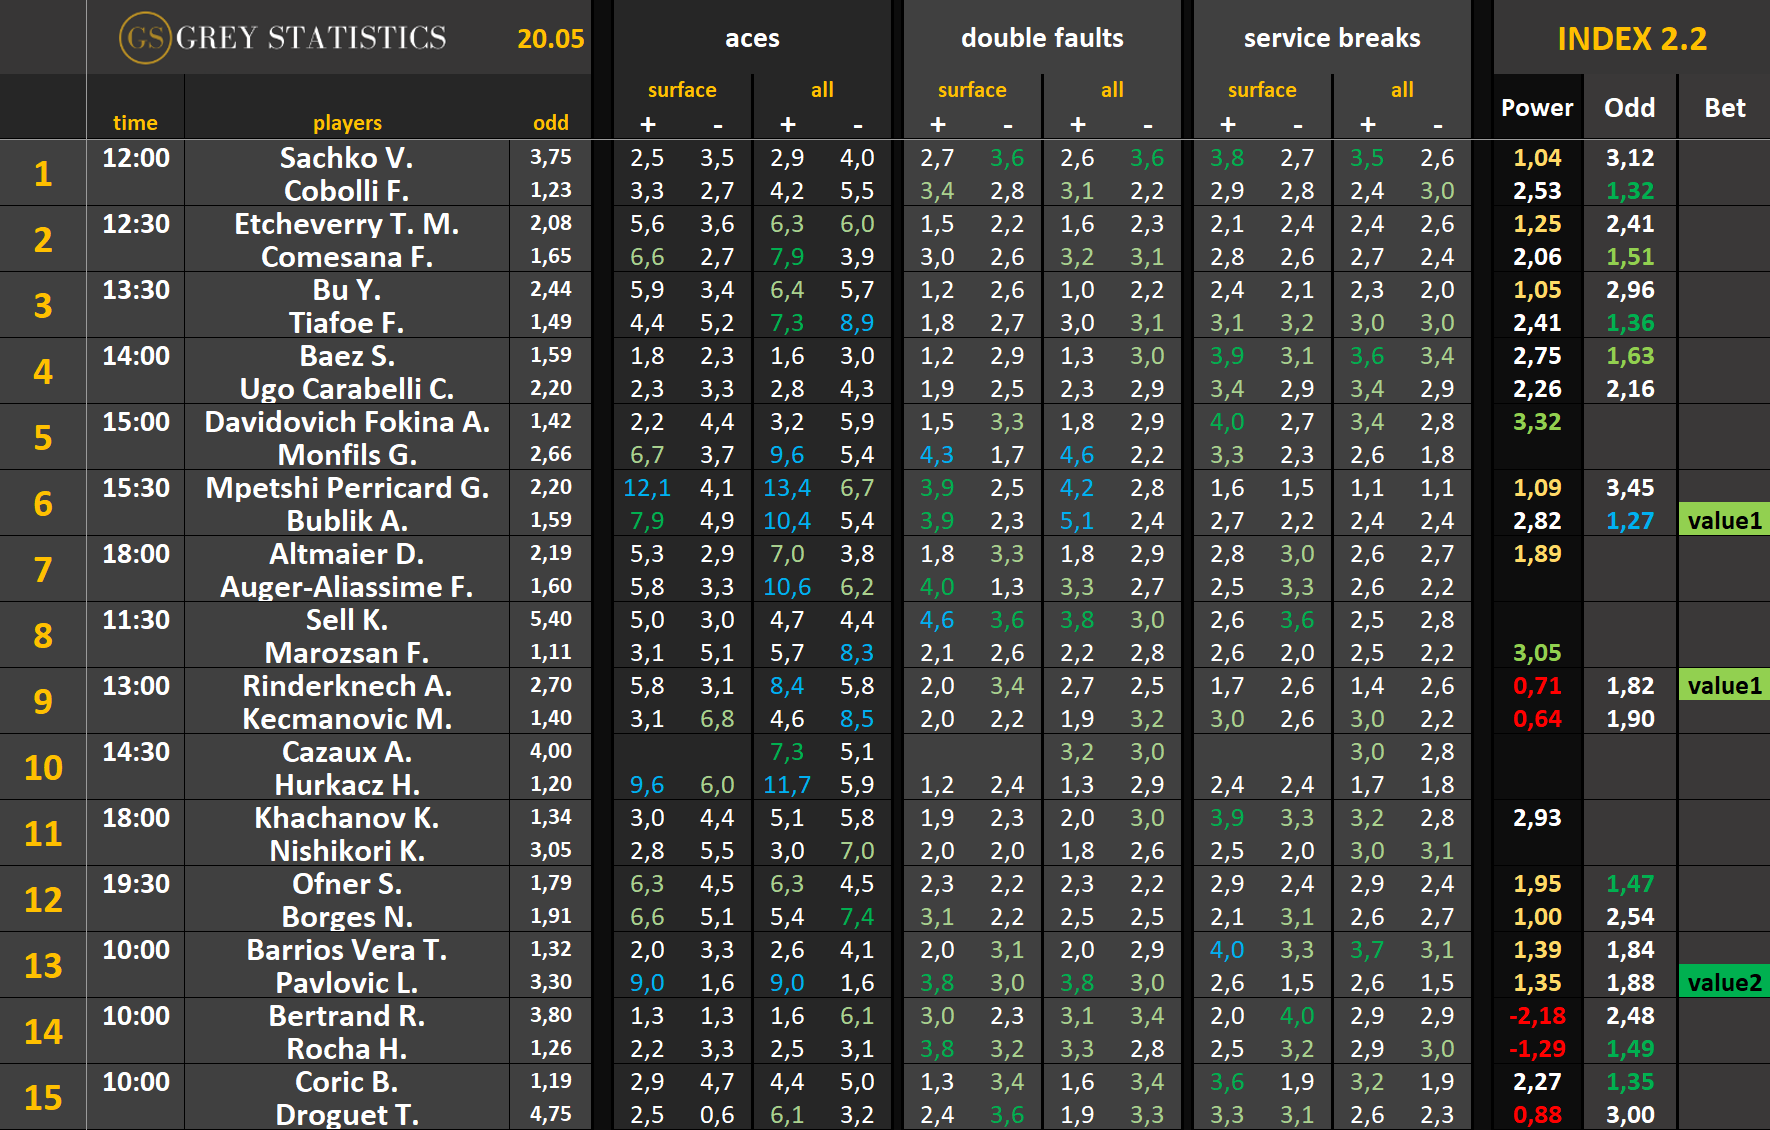Click the time column header
The height and width of the screenshot is (1130, 1770).
[x=135, y=123]
